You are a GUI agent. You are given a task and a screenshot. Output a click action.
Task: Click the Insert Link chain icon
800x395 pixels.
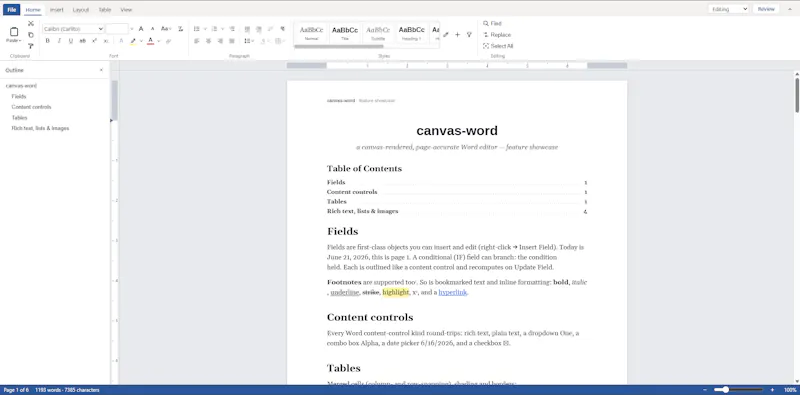click(x=168, y=41)
